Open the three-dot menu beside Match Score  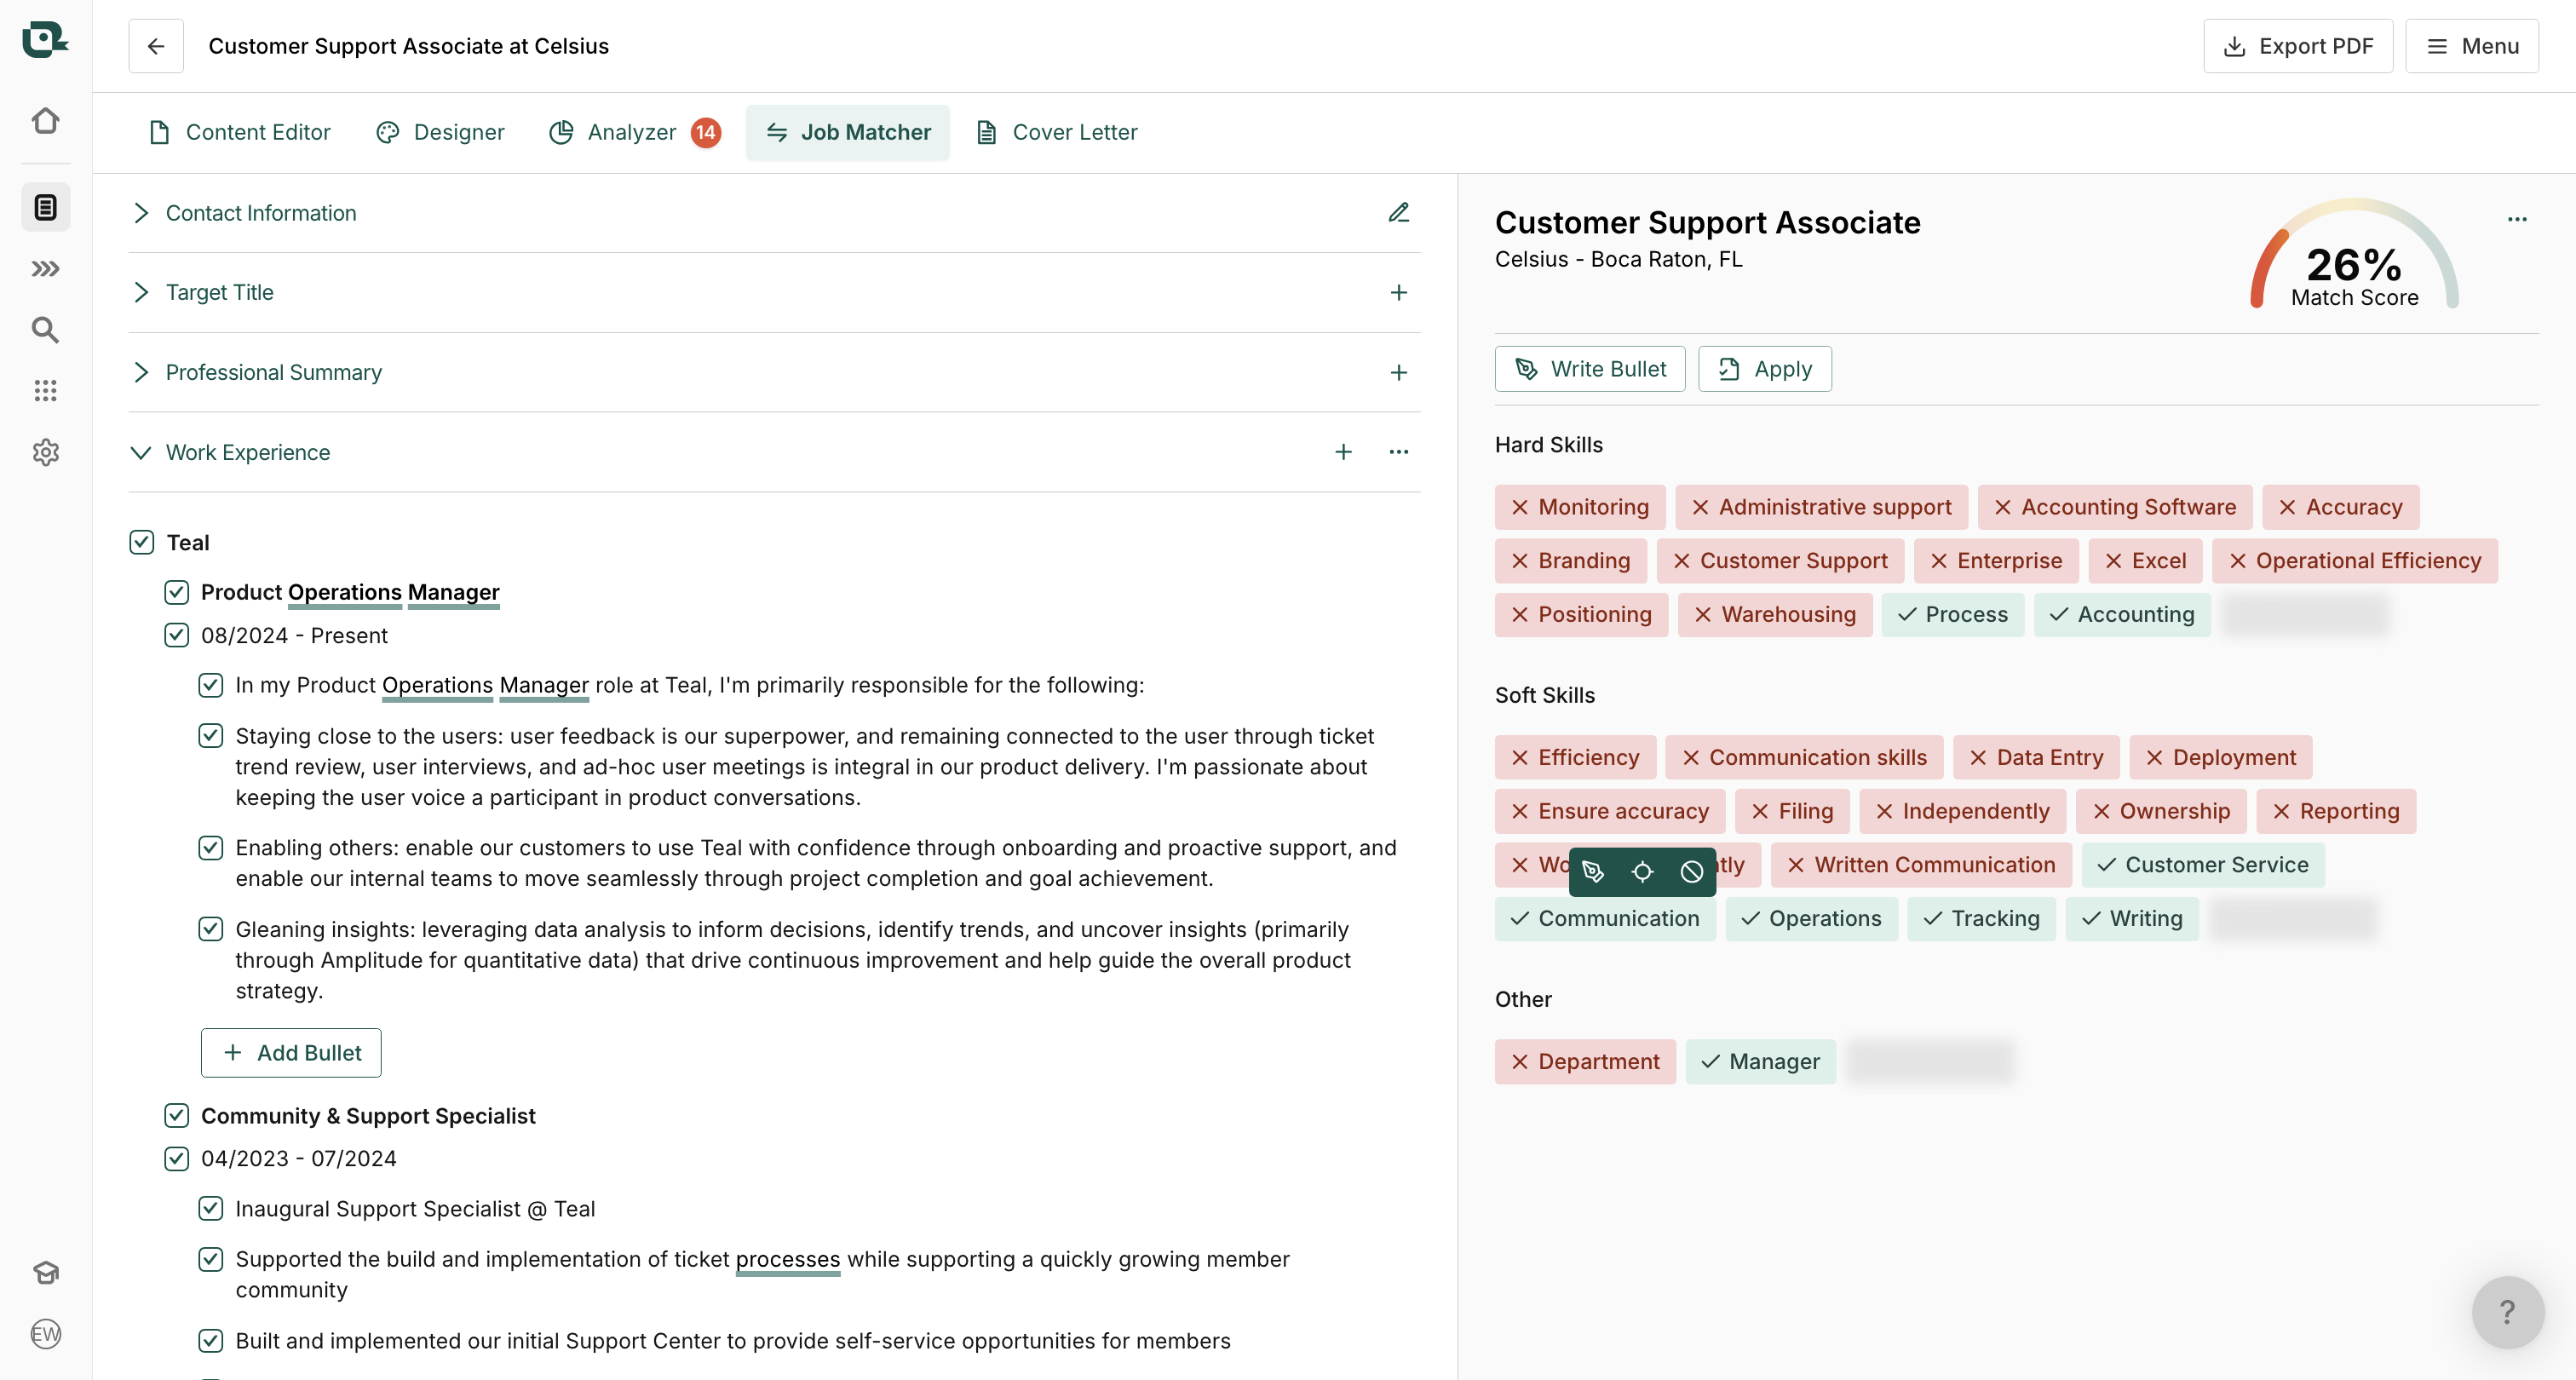pos(2517,219)
